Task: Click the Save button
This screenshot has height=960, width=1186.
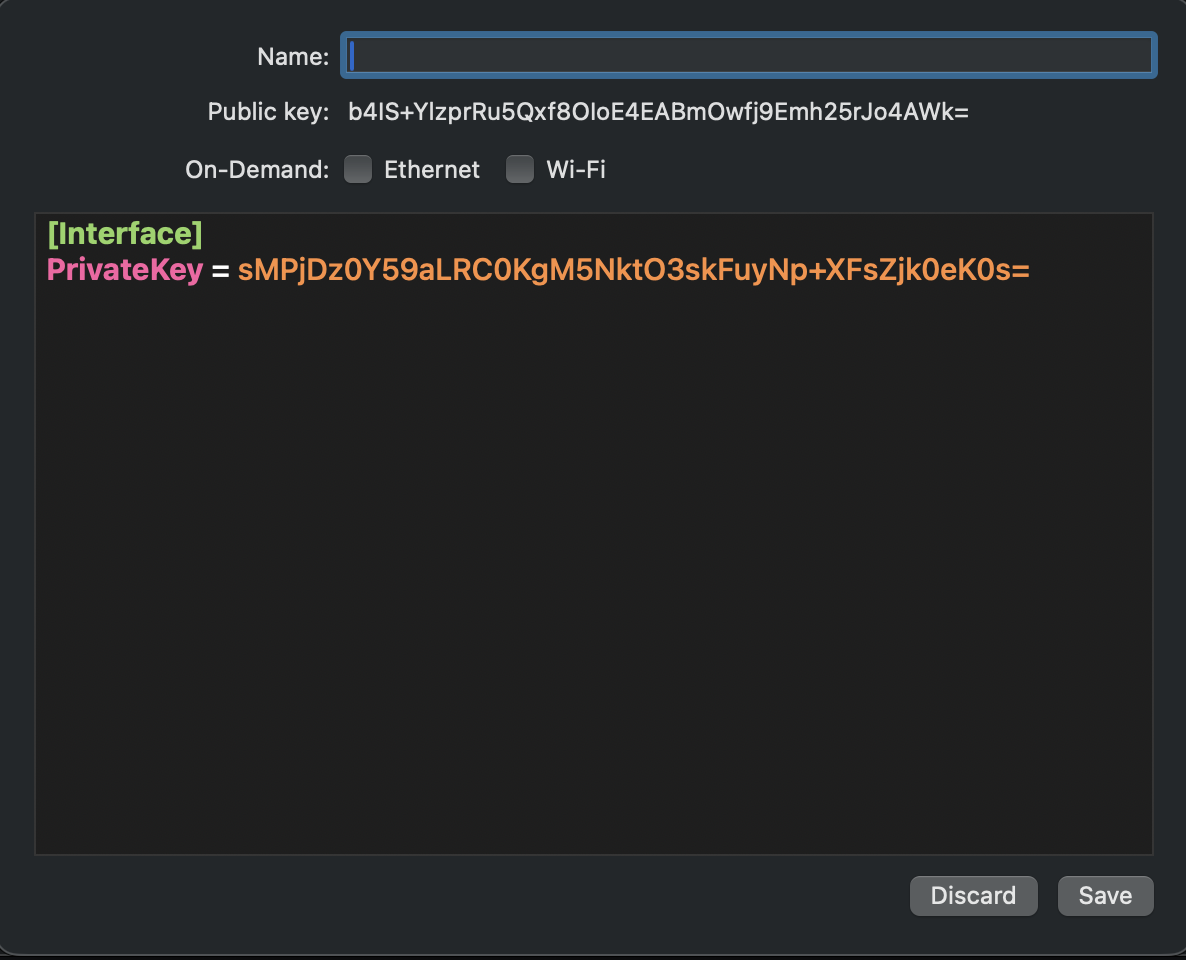Action: coord(1105,896)
